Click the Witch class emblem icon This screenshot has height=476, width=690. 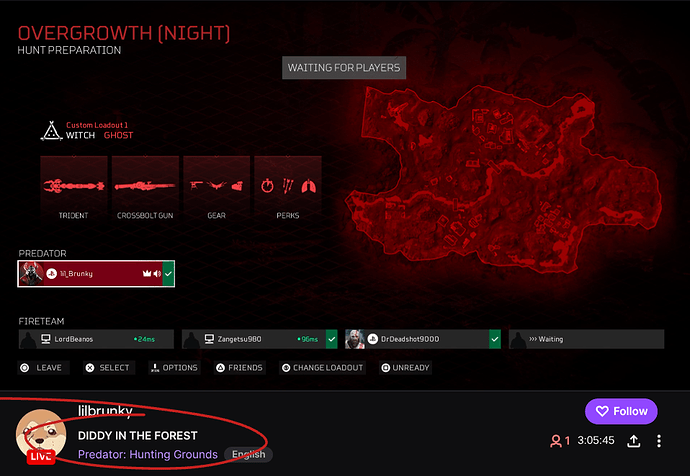point(51,131)
